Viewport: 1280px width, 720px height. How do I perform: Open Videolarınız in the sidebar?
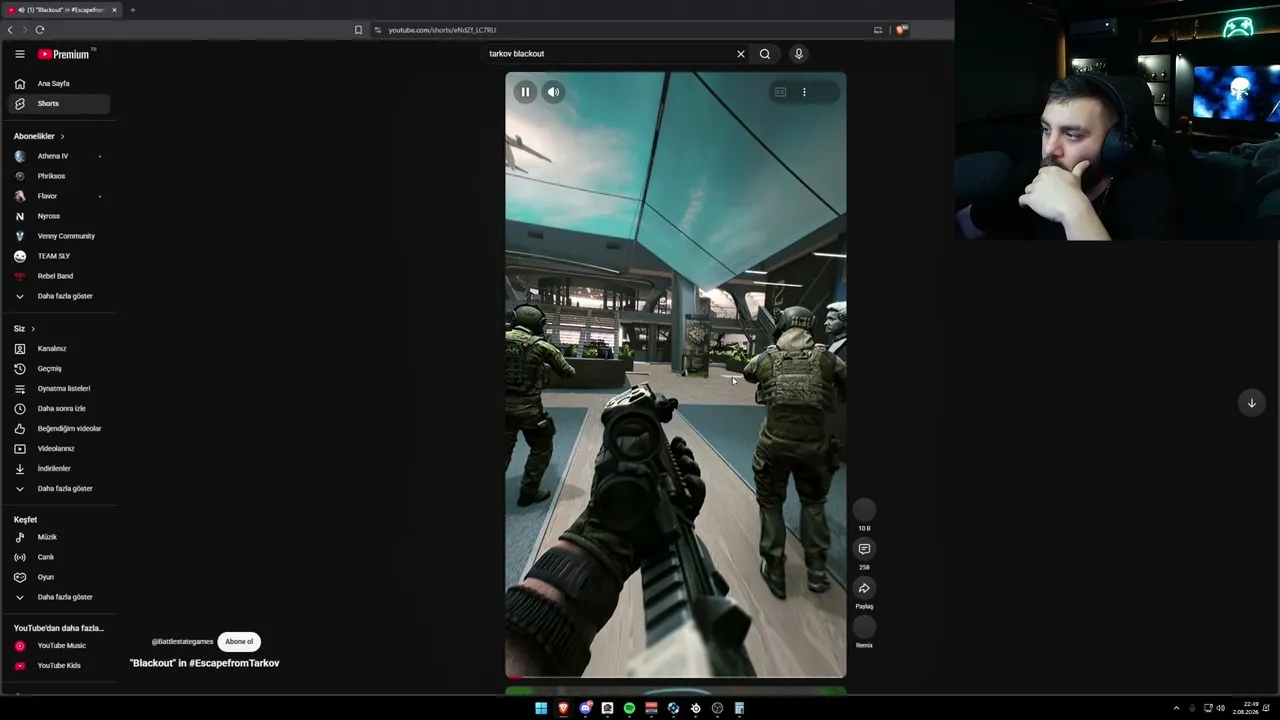[x=60, y=449]
